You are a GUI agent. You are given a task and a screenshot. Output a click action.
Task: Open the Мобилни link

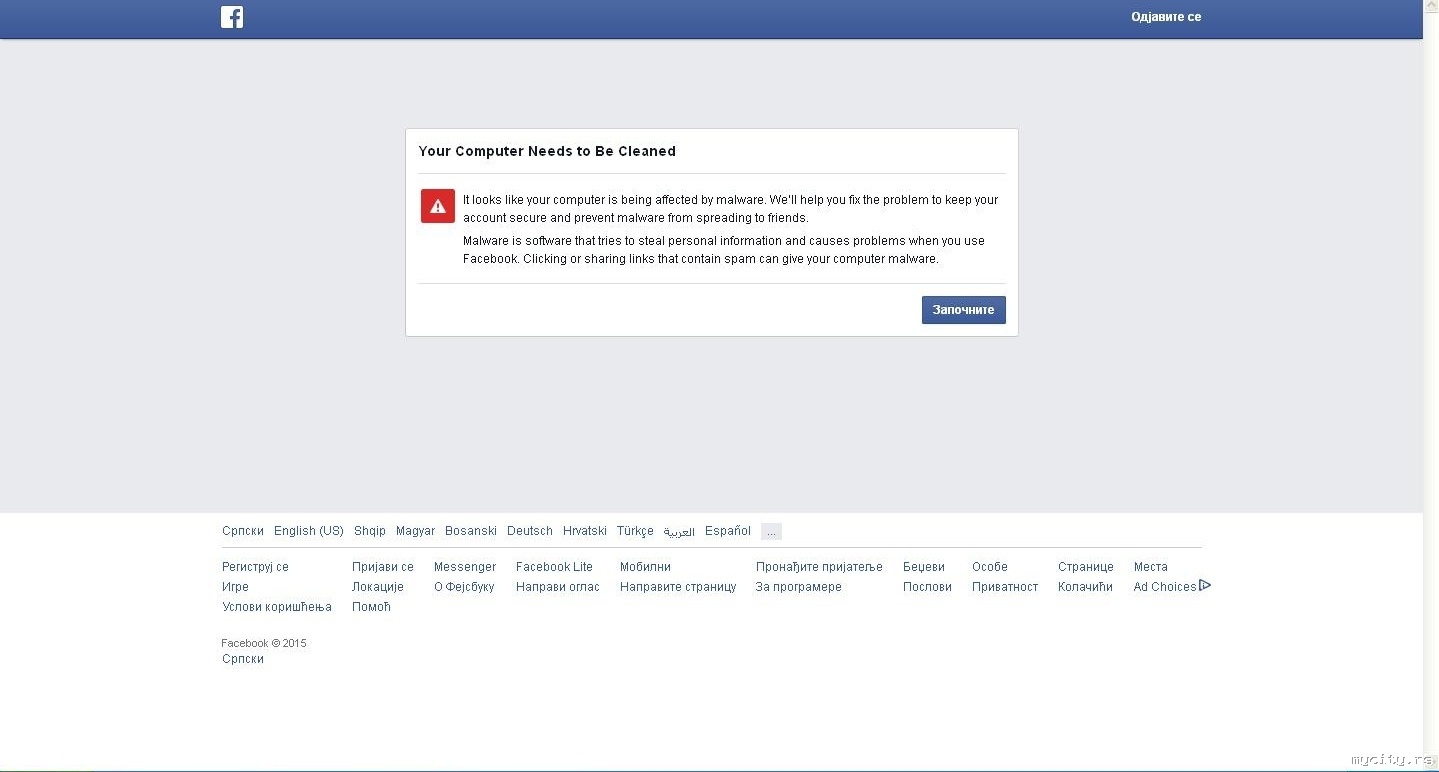(645, 567)
